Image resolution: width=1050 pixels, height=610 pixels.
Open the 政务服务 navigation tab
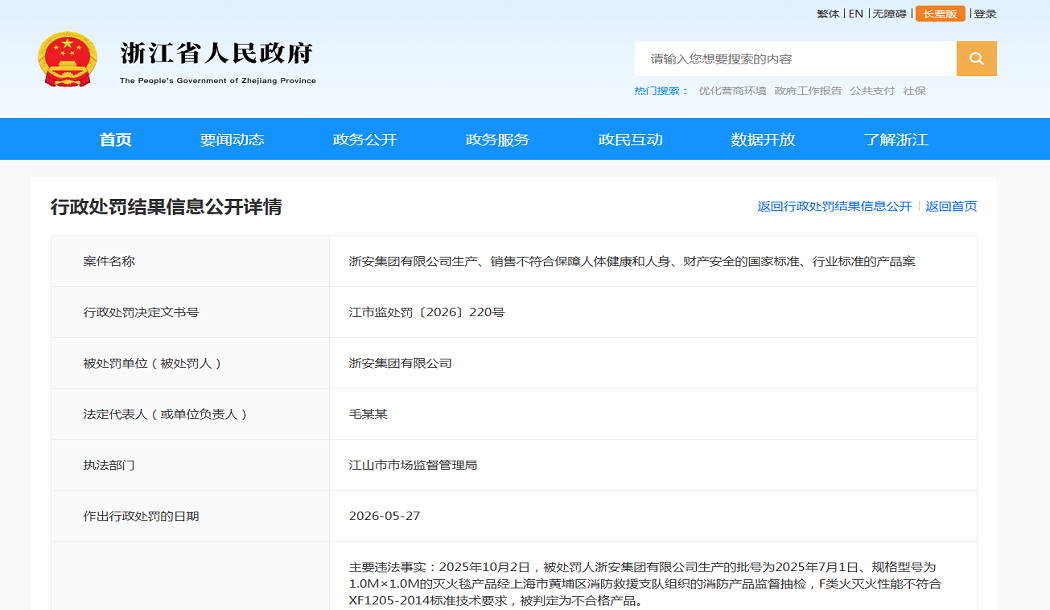[x=498, y=139]
